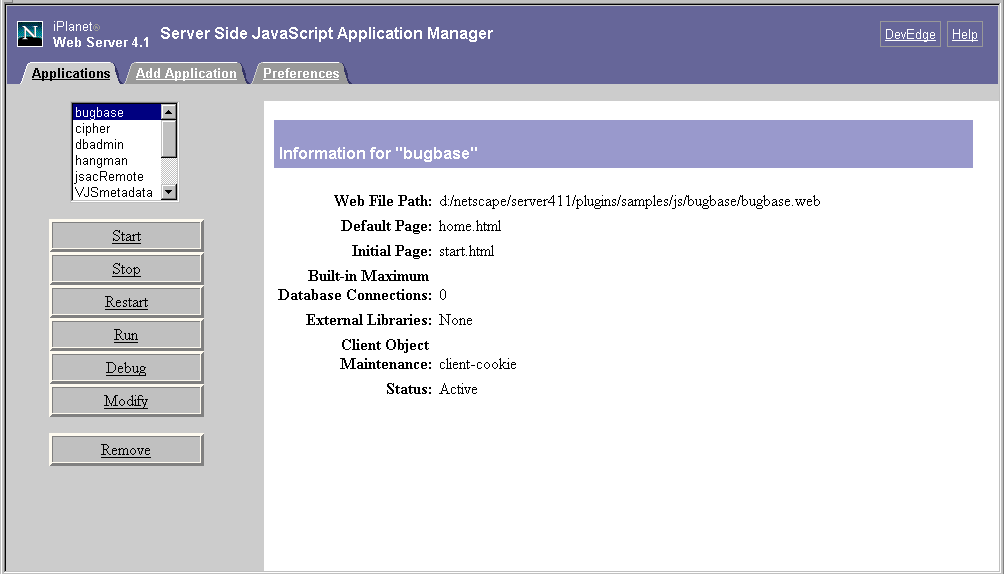Open the Preferences tab
This screenshot has width=1004, height=574.
301,74
